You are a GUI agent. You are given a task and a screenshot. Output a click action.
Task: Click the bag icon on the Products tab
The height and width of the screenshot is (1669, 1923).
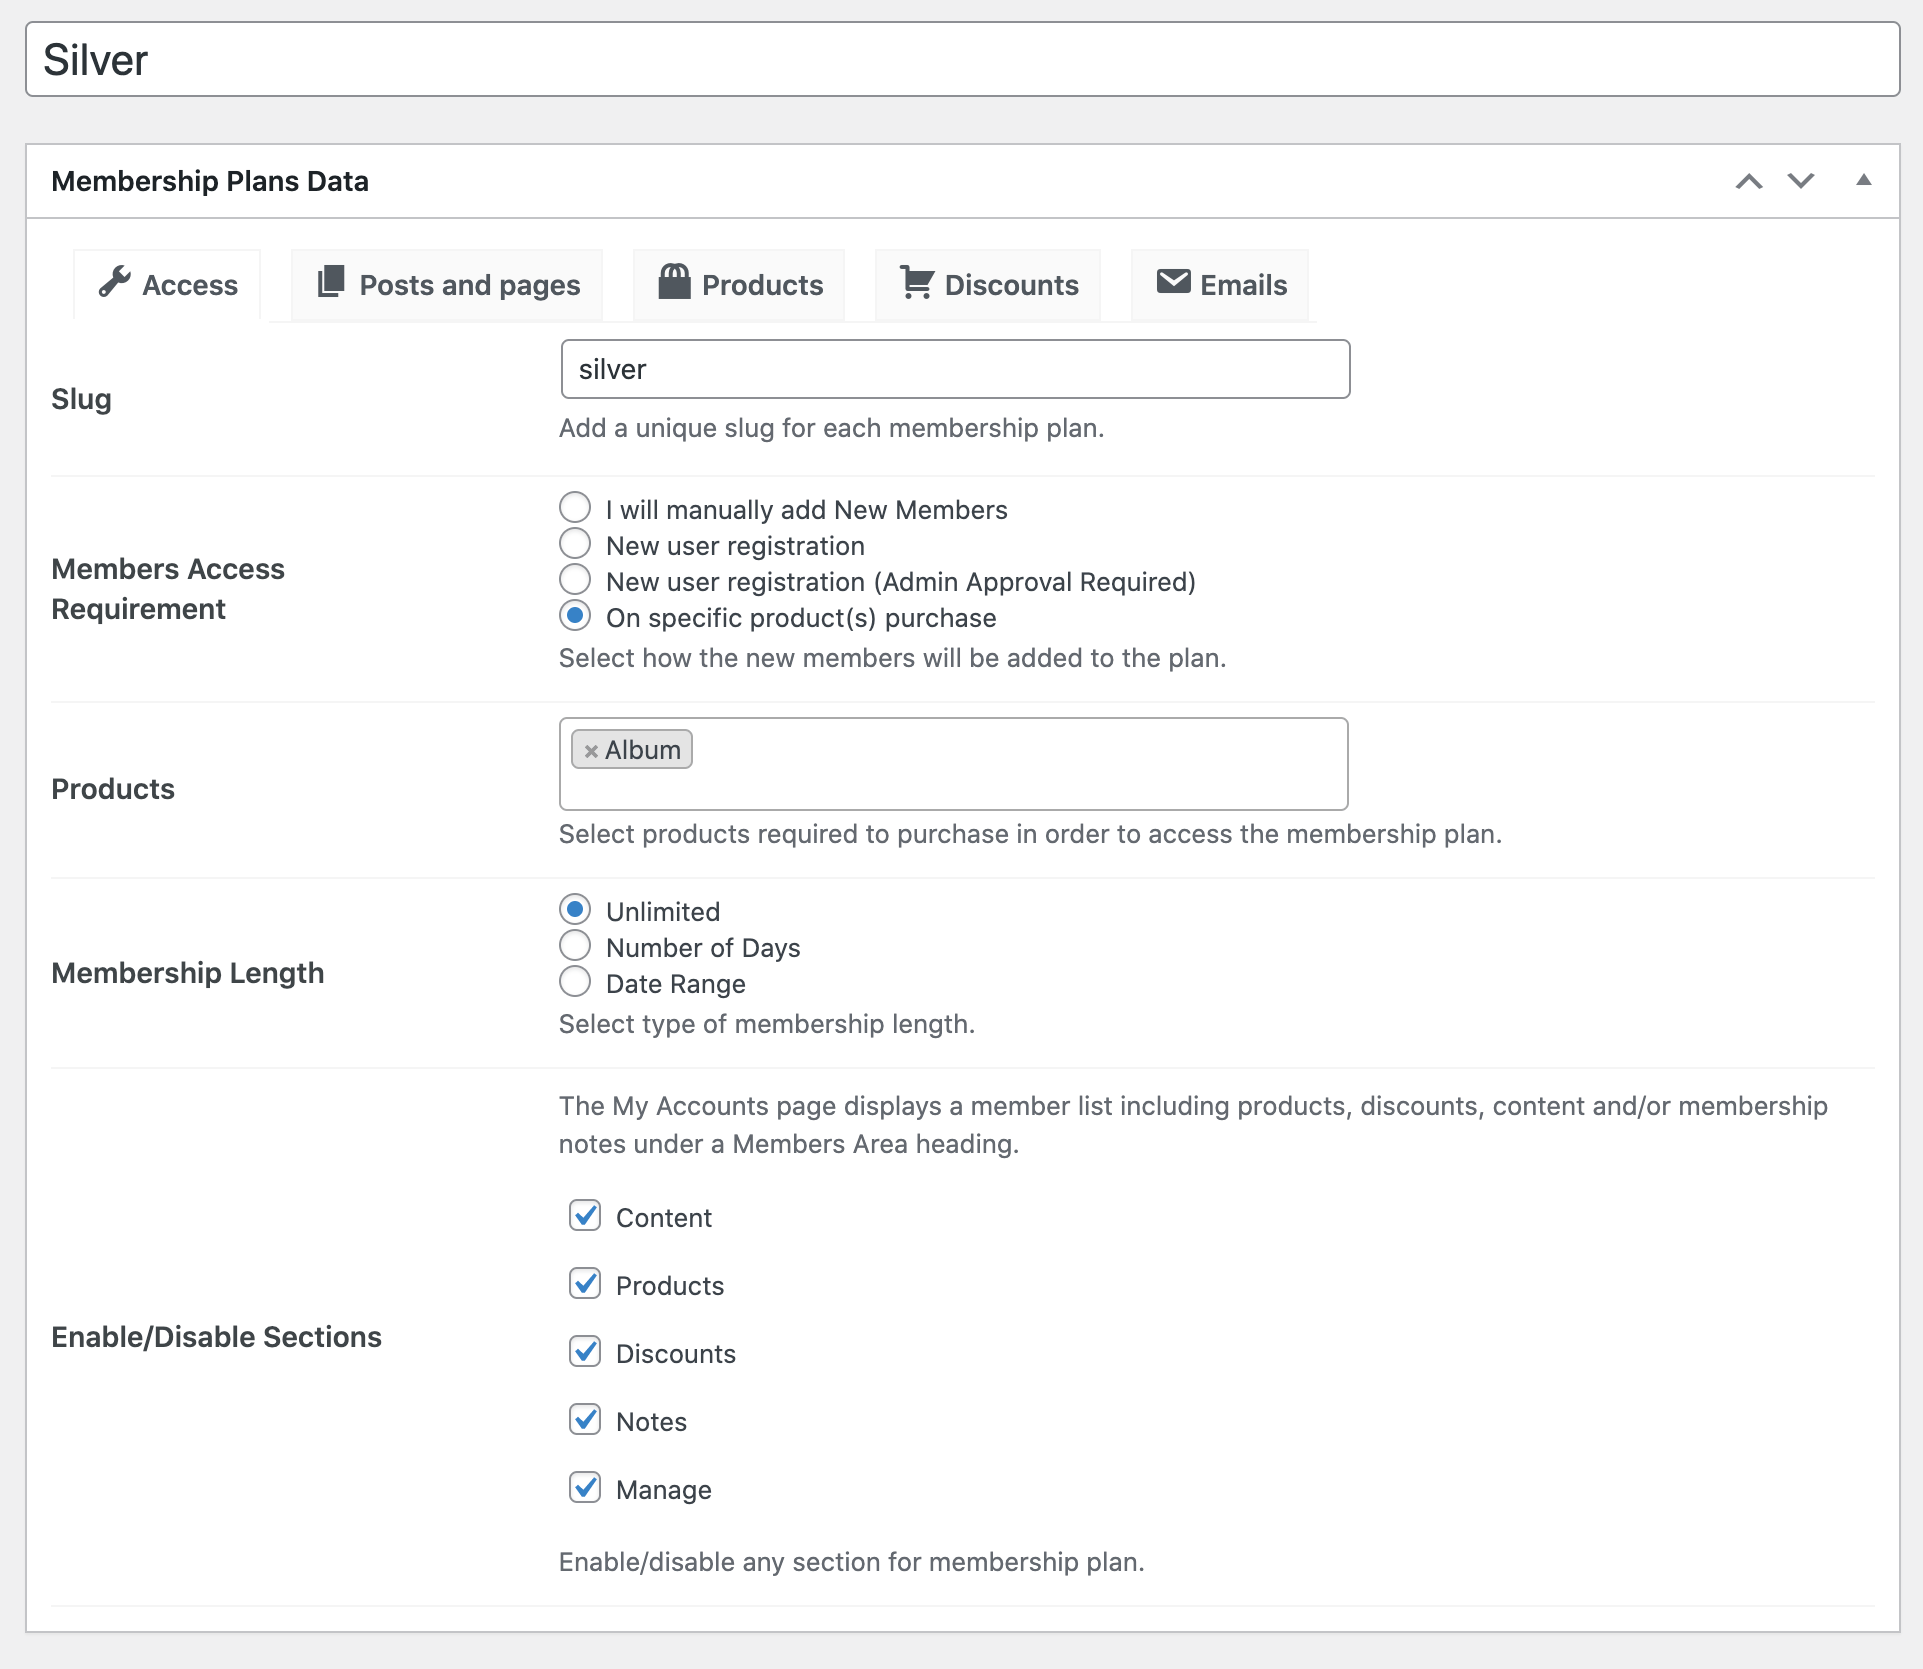click(x=674, y=283)
